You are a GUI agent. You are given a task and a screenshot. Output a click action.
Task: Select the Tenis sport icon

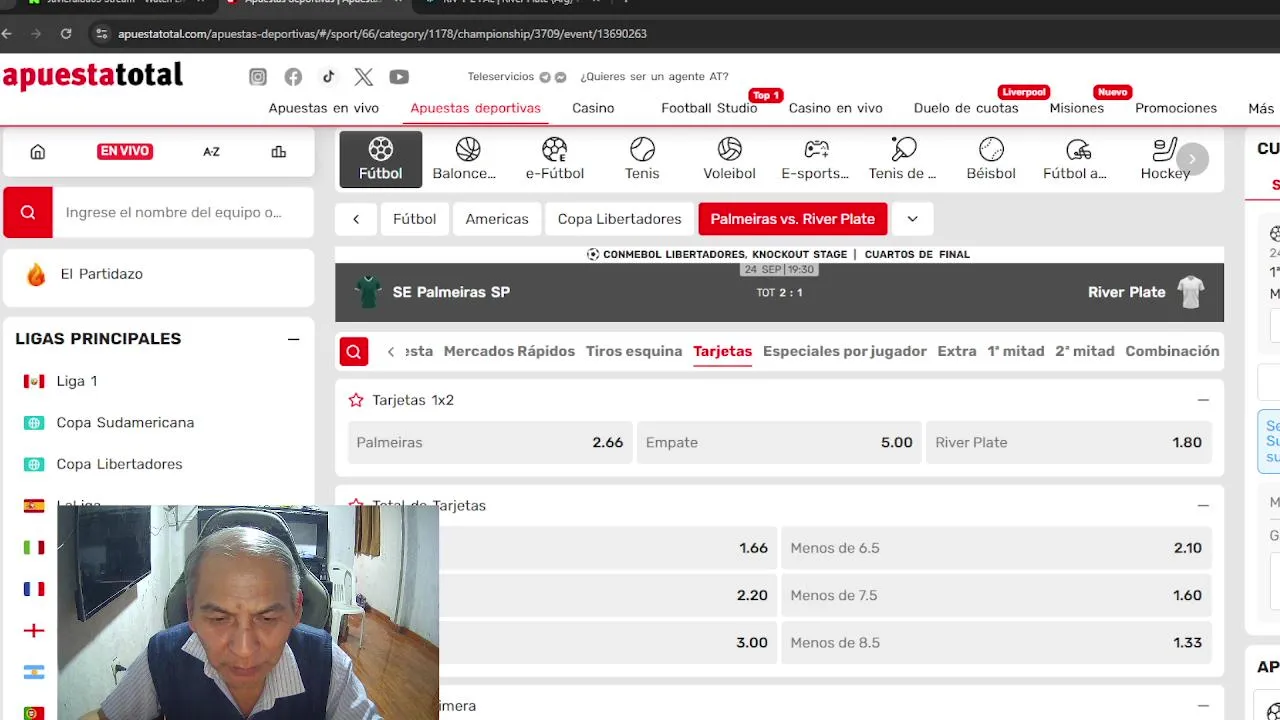tap(642, 159)
